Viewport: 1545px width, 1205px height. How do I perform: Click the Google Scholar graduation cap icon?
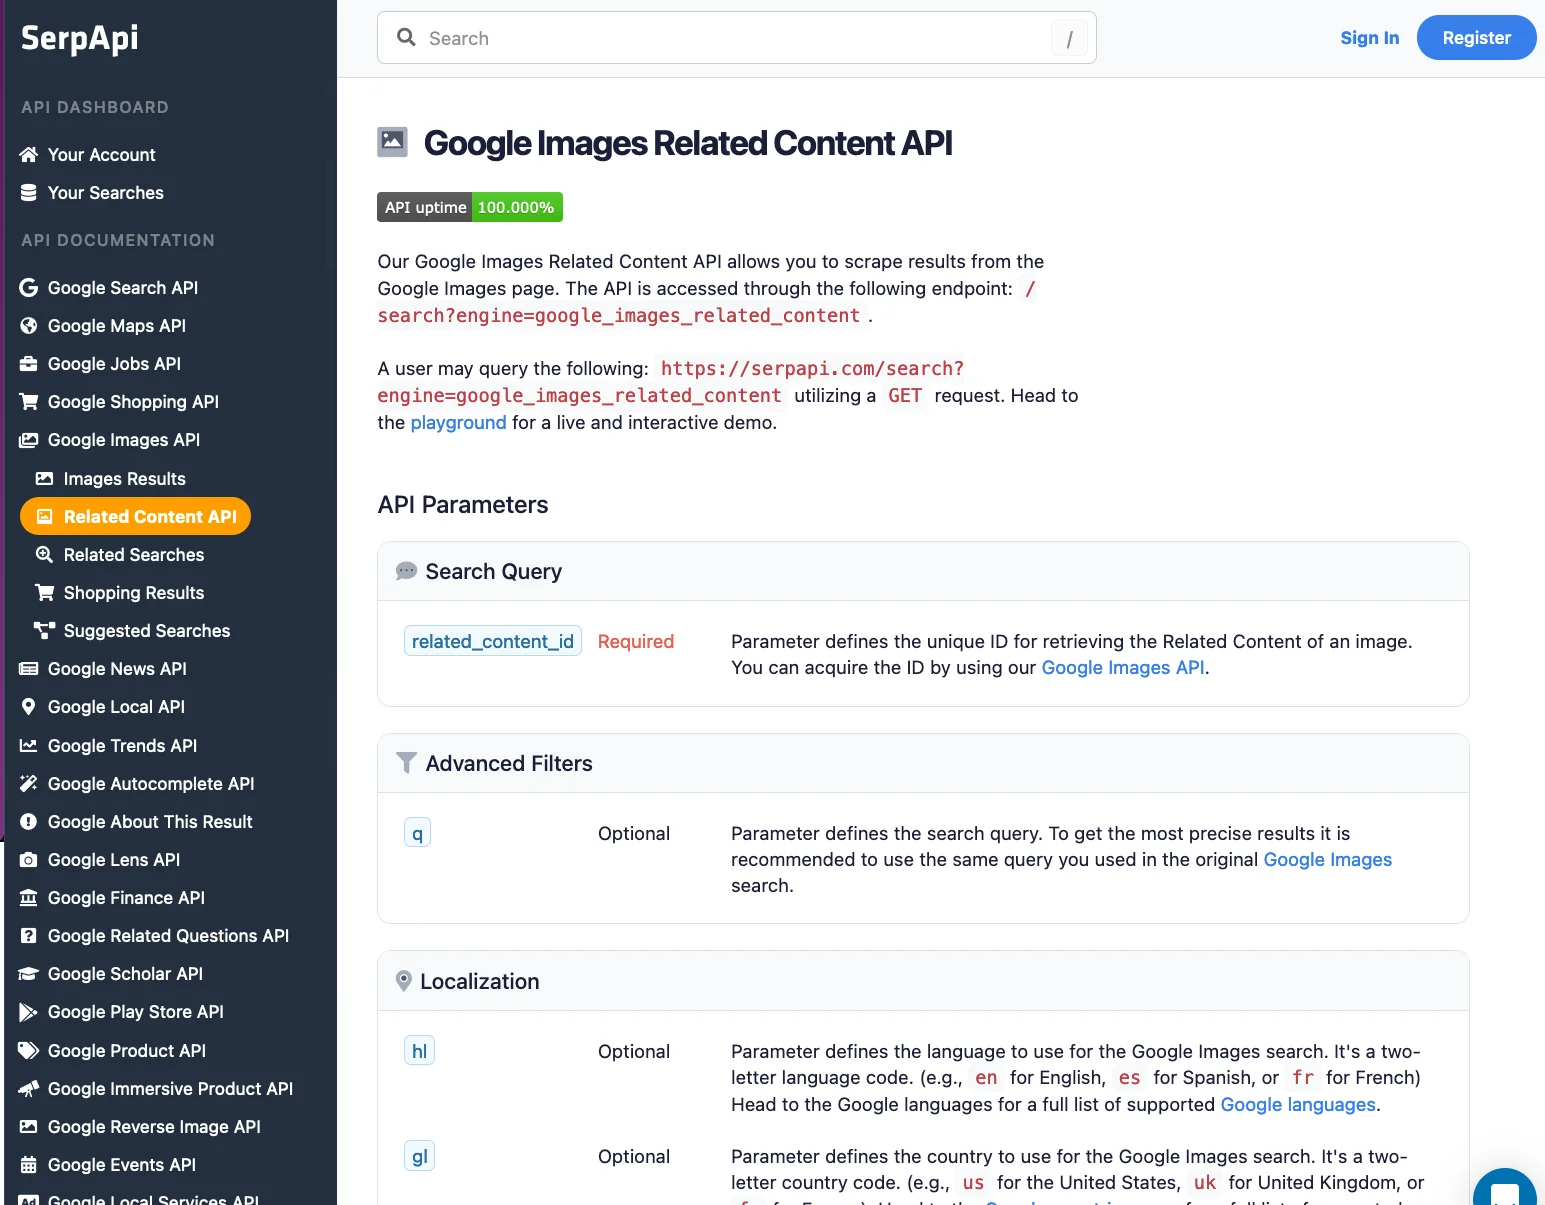(29, 974)
